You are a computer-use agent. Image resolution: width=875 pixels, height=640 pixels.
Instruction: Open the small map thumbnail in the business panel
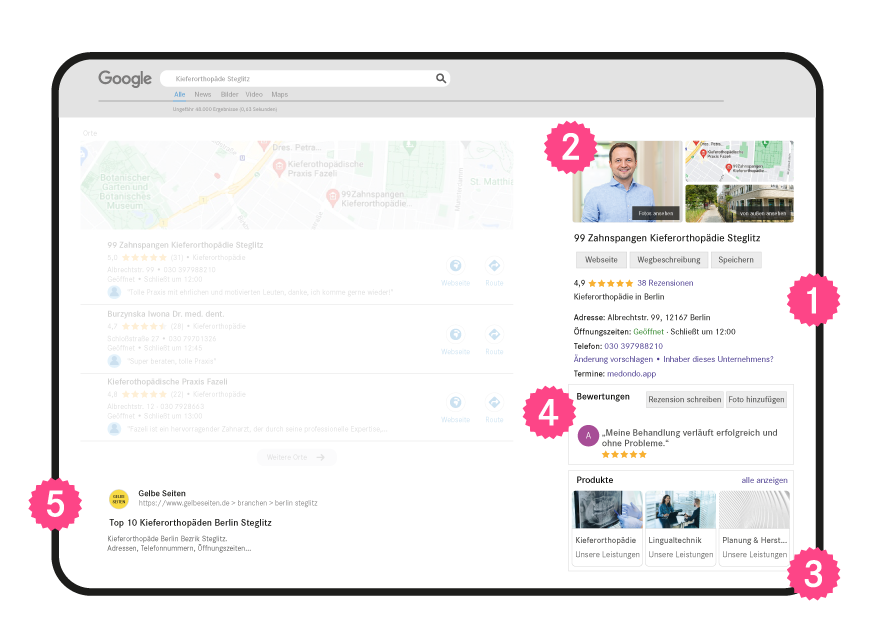click(x=739, y=161)
